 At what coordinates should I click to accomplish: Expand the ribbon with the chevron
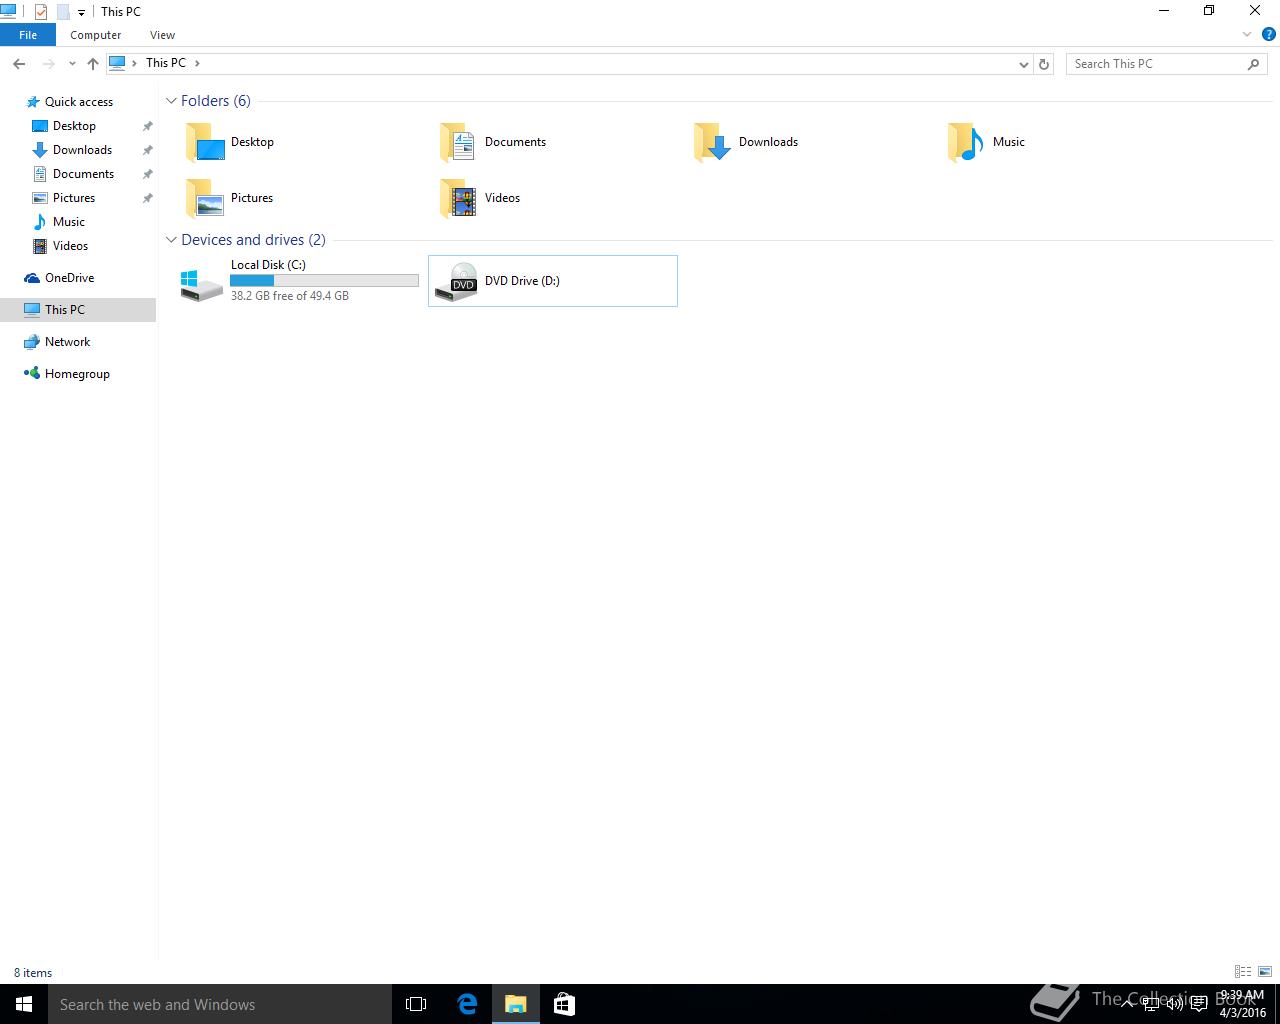pos(1247,35)
